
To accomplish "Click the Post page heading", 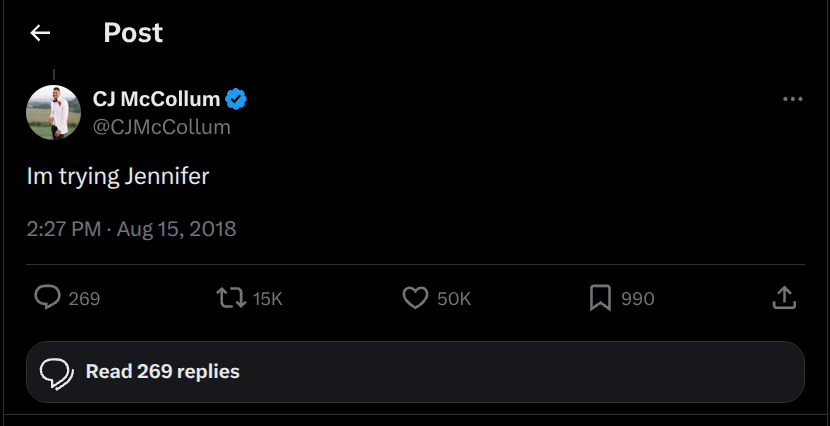I will click(x=133, y=33).
